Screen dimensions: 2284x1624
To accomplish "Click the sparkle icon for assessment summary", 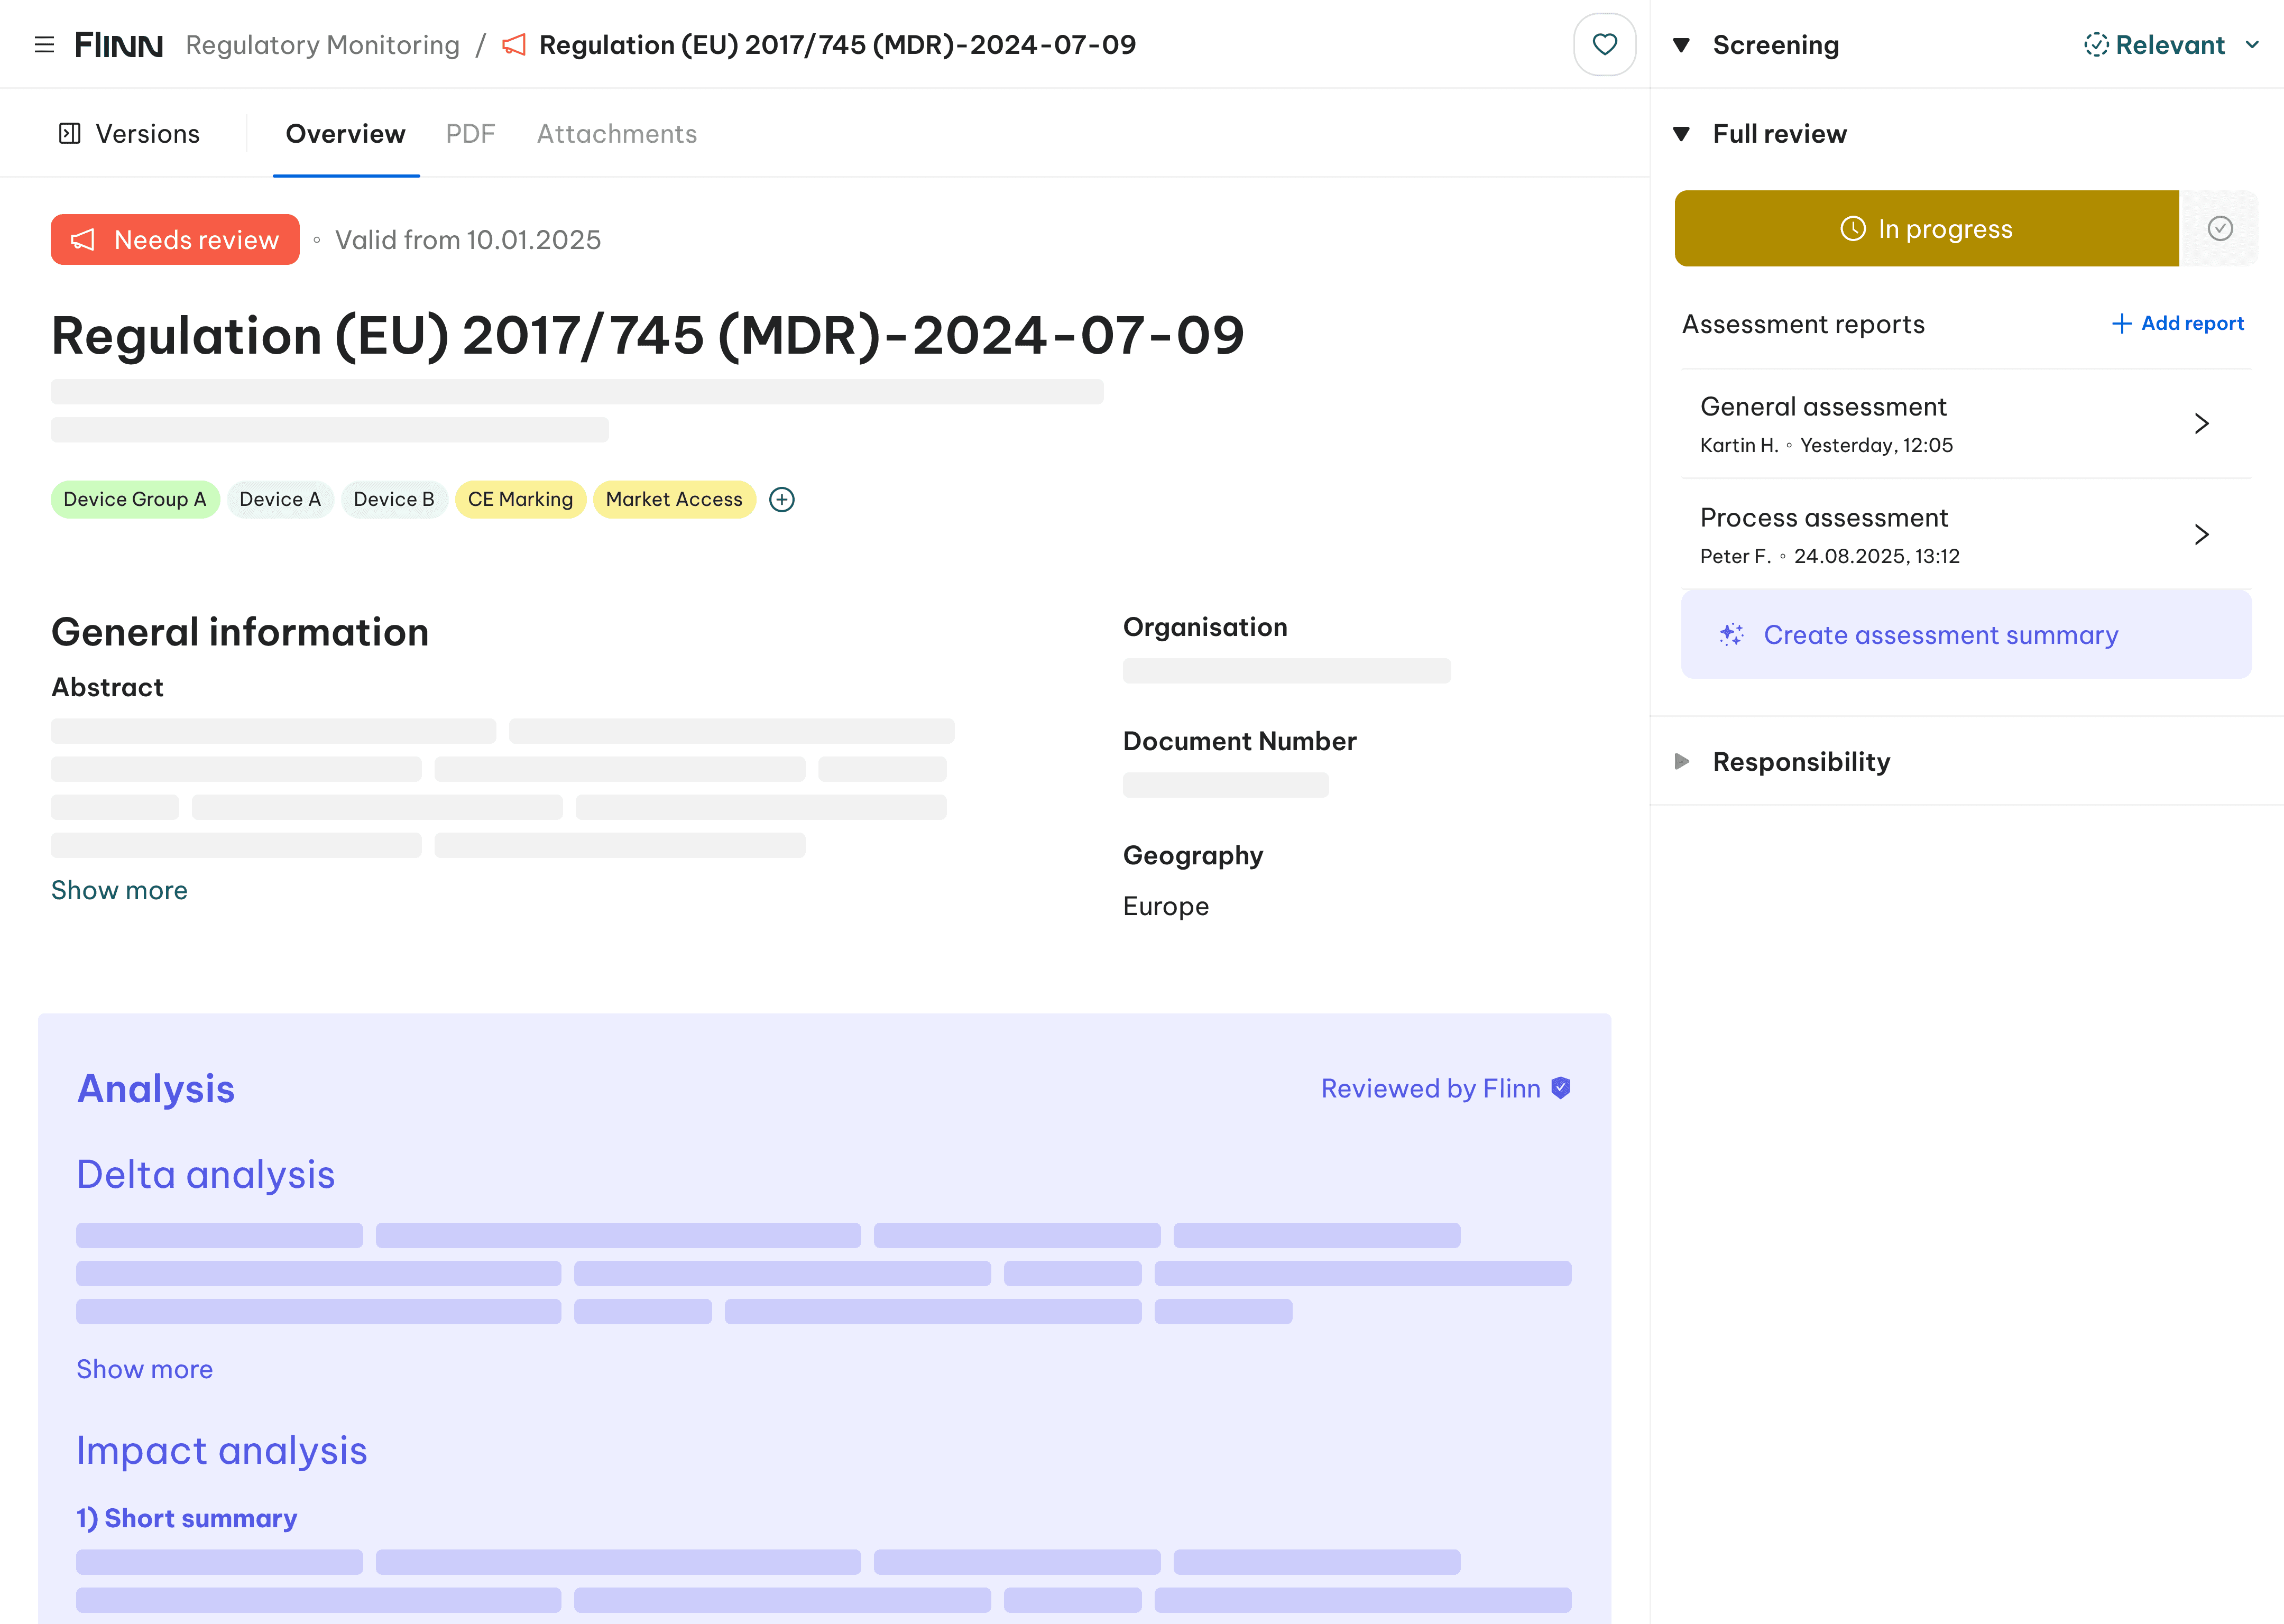I will 1731,635.
